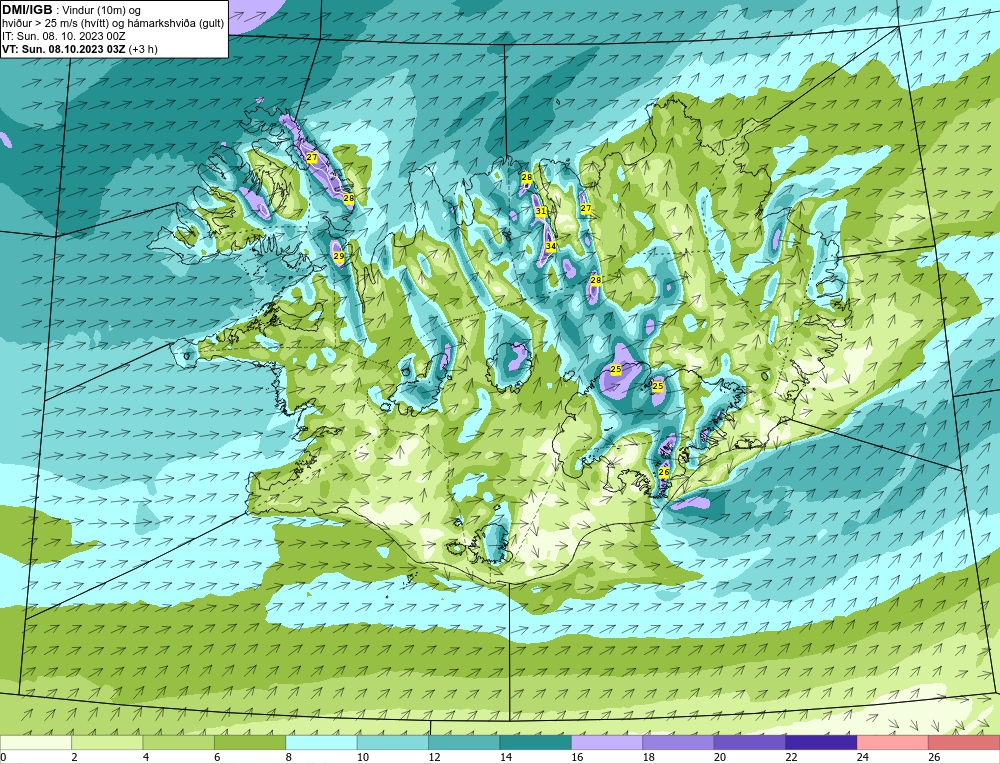1000x764 pixels.
Task: Click gust label 28 just below label 34
Action: coord(596,280)
